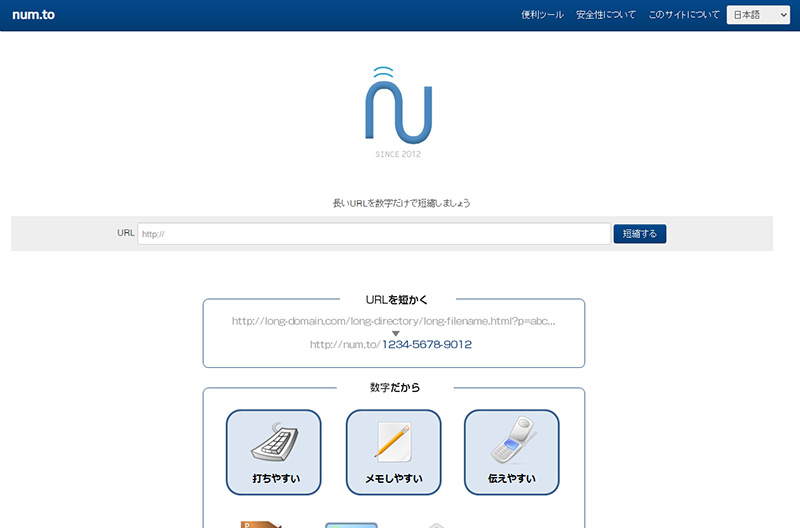Viewport: 800px width, 528px height.
Task: Click the 打ちやすい label text
Action: tap(276, 479)
